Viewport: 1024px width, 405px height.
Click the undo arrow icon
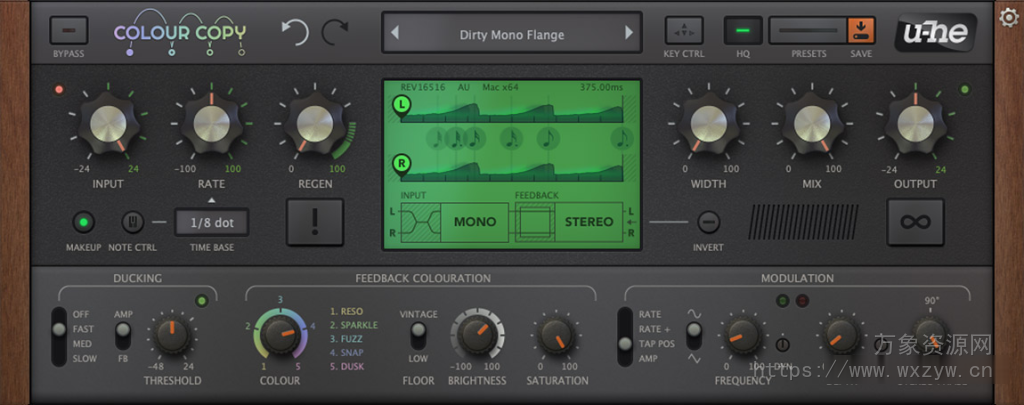295,33
